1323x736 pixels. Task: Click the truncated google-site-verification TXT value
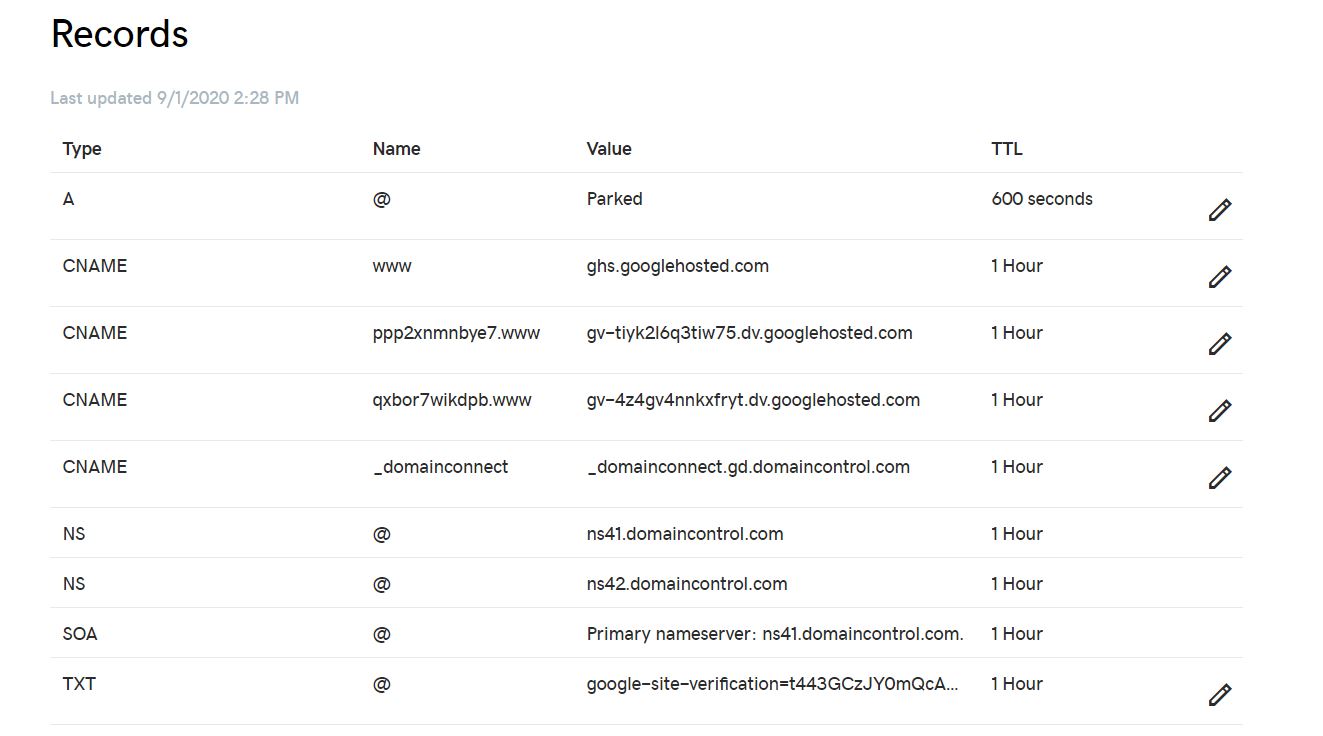click(x=772, y=684)
